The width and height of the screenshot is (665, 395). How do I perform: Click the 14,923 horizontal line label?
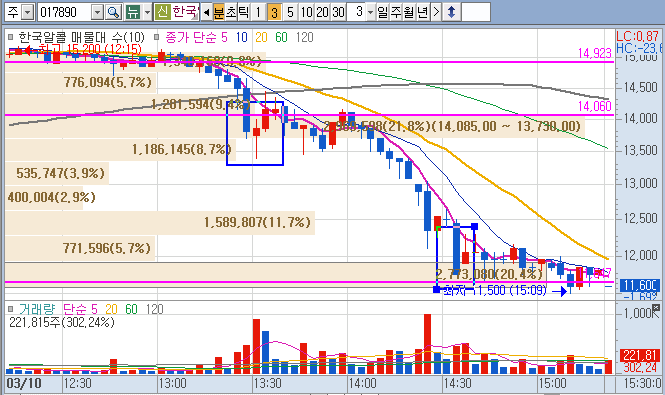pyautogui.click(x=595, y=53)
